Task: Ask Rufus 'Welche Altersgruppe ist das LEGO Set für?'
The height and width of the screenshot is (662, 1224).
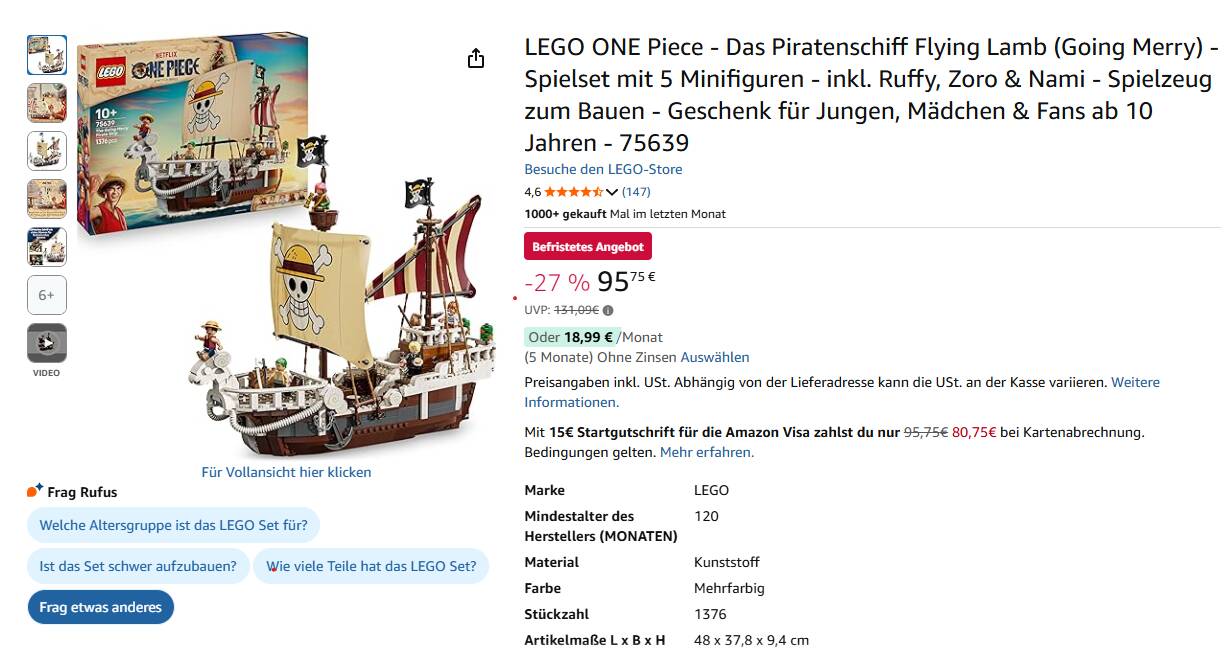Action: click(x=173, y=524)
